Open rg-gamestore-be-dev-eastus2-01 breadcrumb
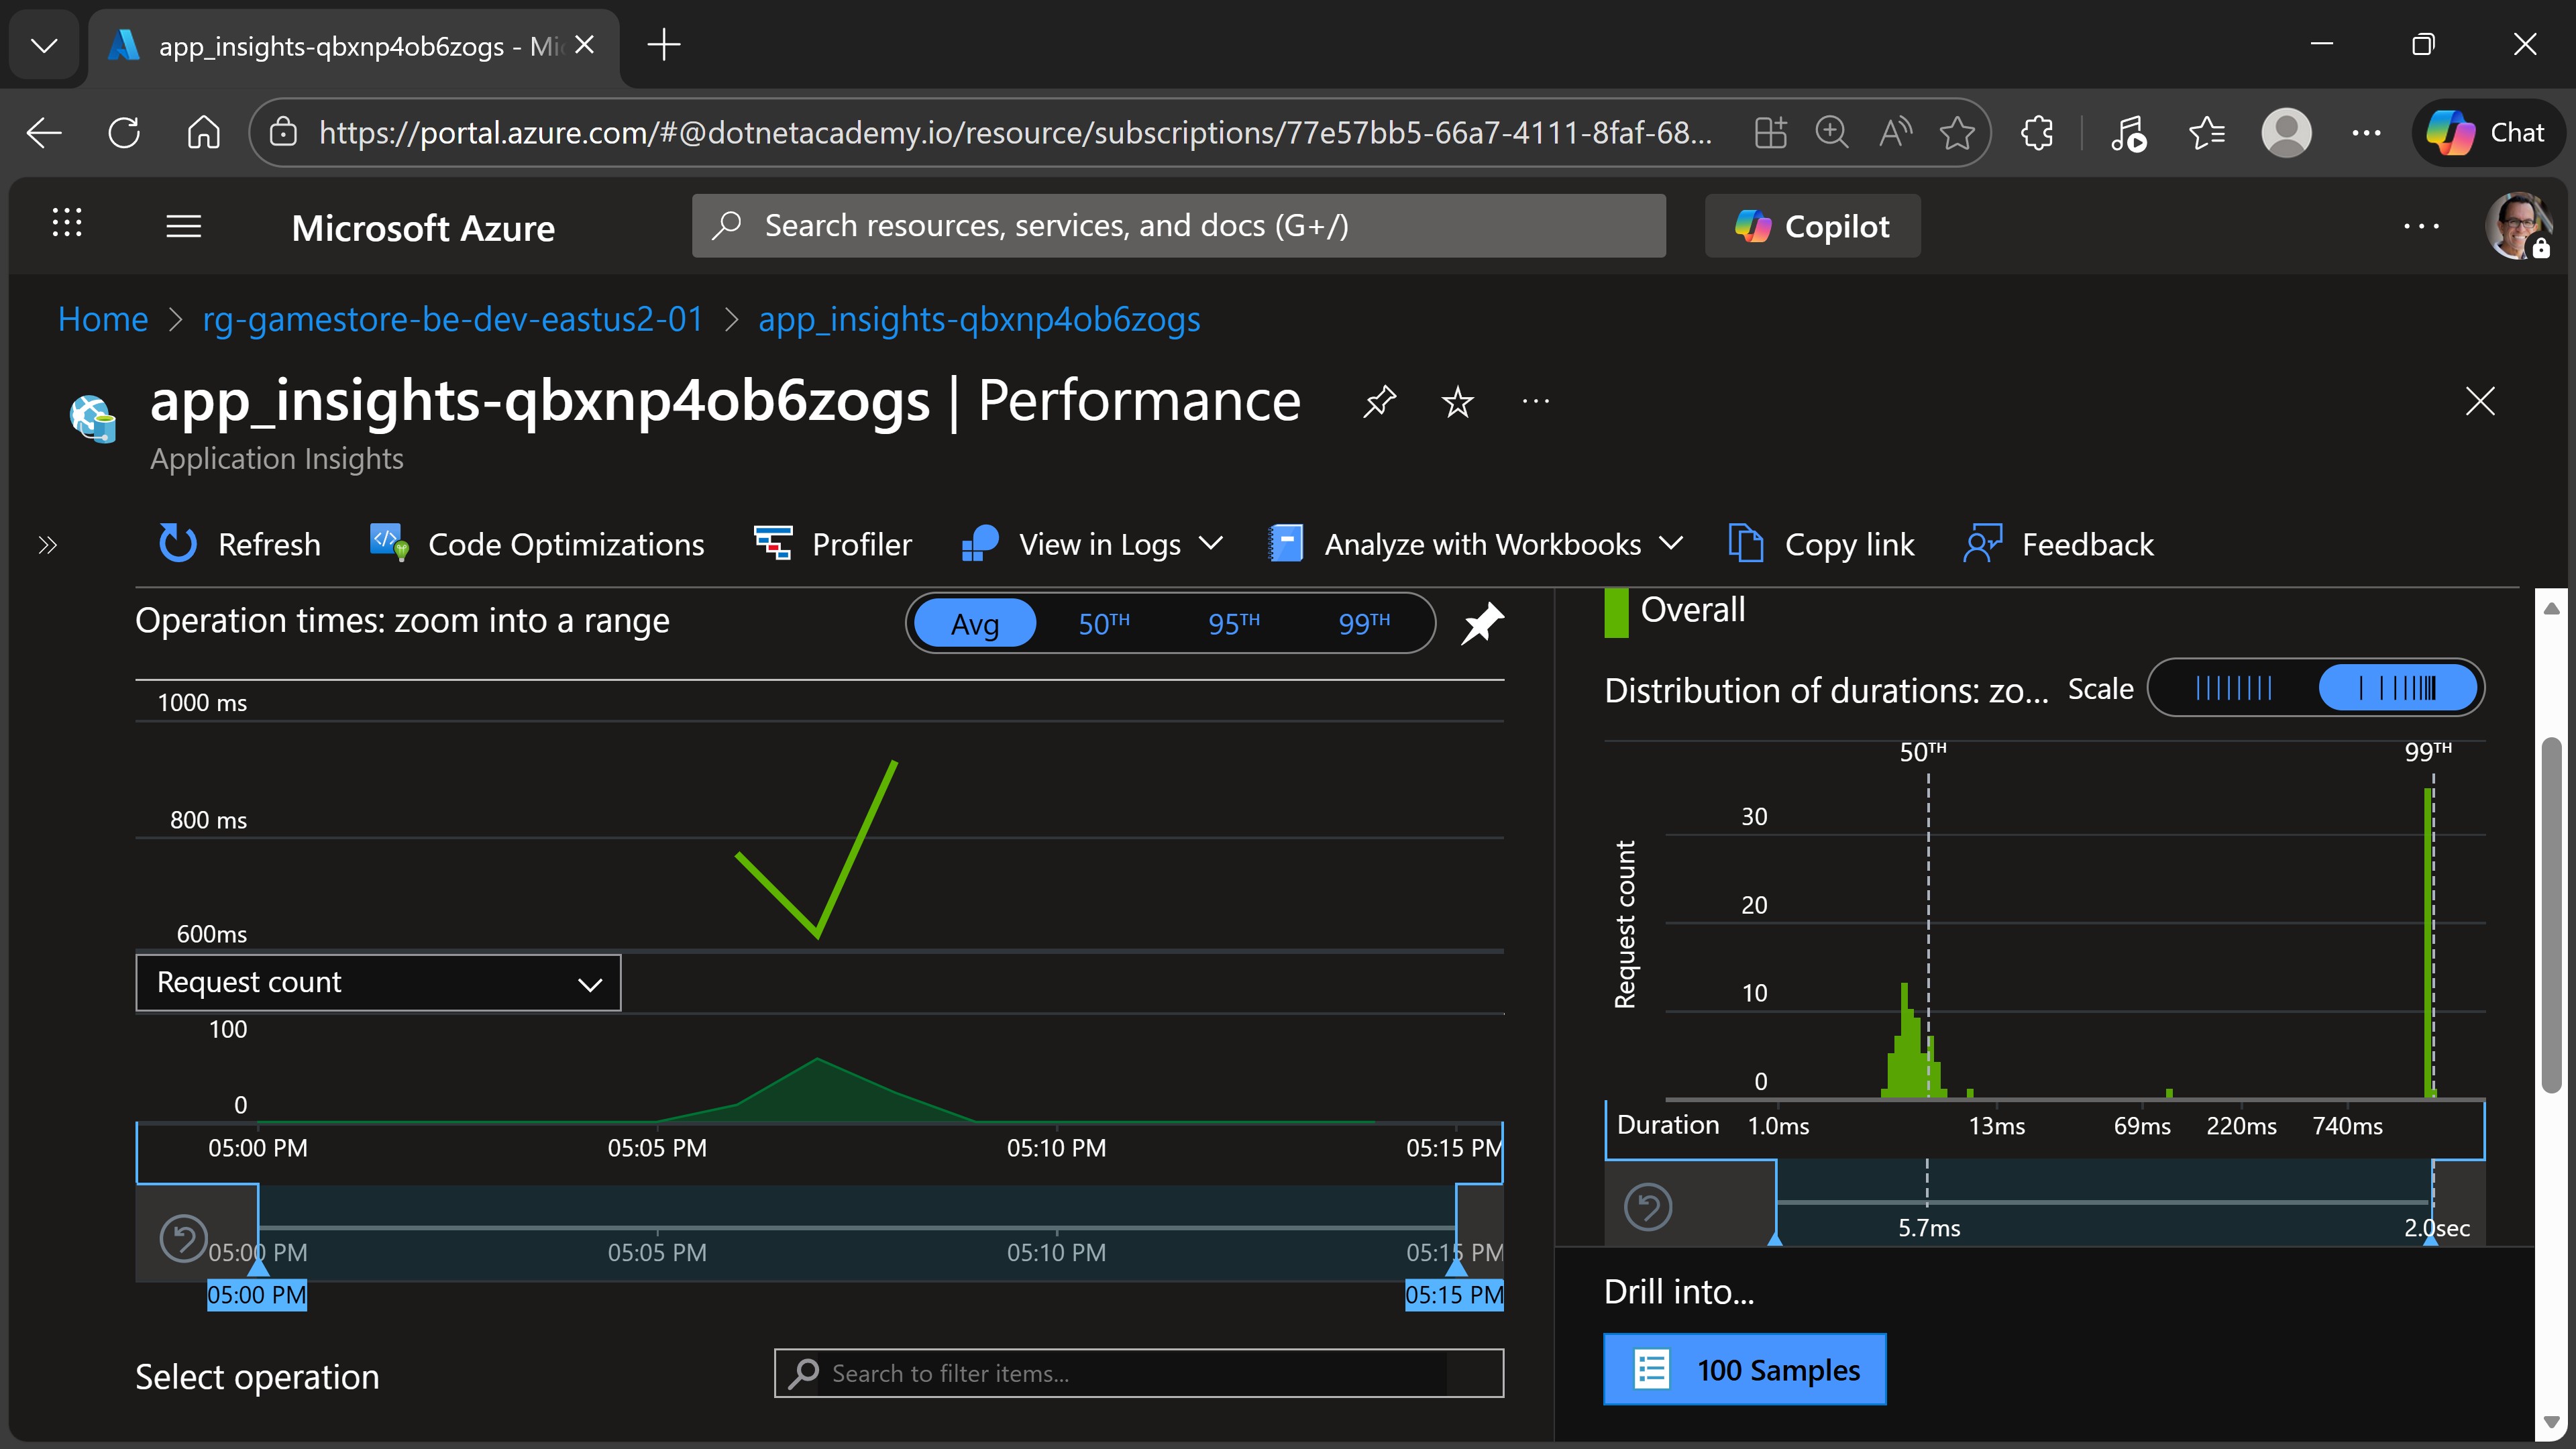 tap(452, 319)
